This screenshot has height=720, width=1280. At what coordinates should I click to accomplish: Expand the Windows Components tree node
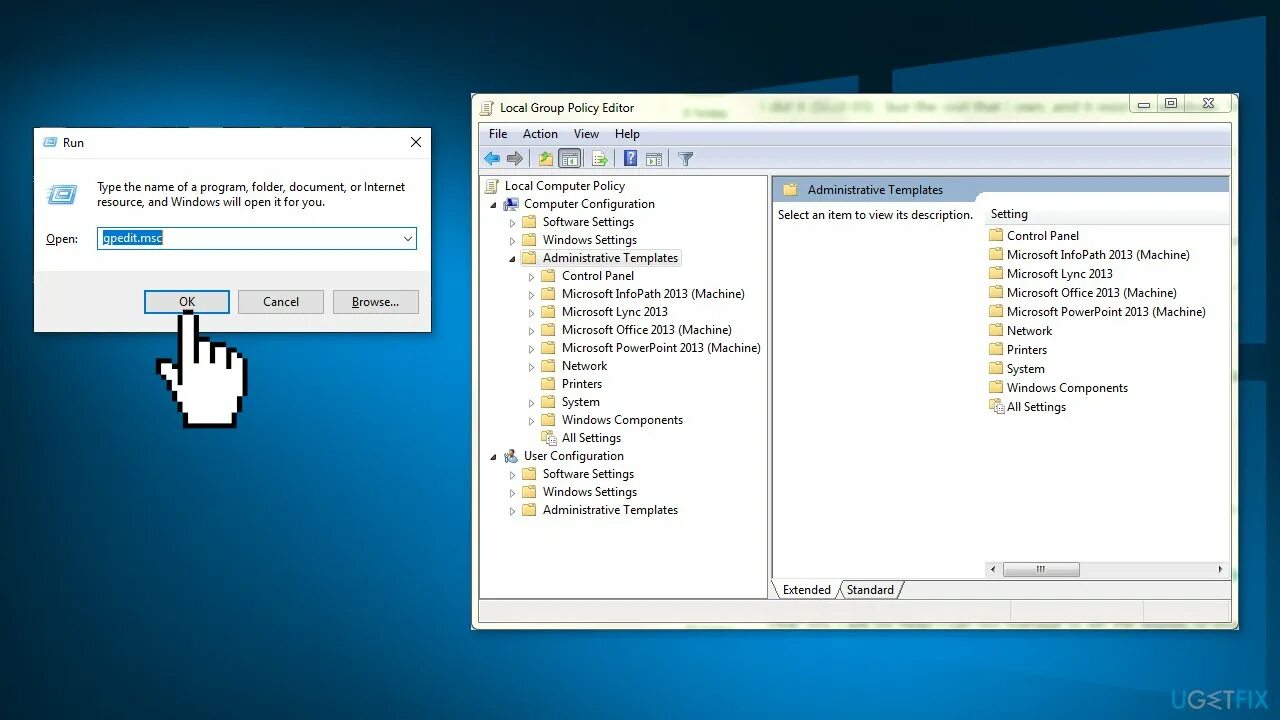(x=532, y=421)
